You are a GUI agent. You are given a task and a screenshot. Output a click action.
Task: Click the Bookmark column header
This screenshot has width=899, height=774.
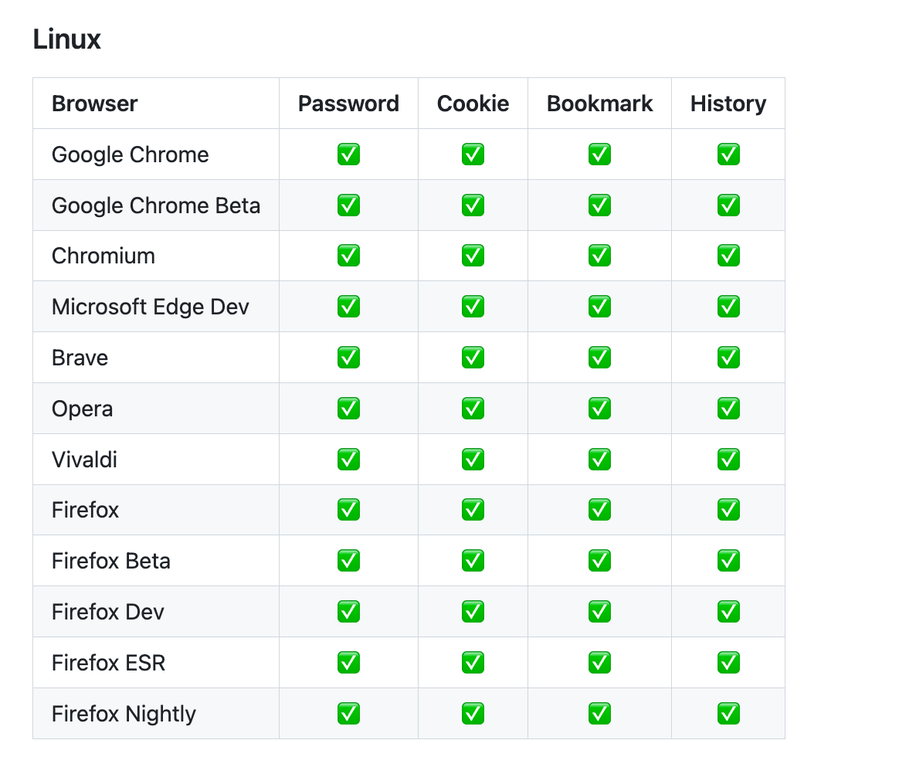point(600,104)
